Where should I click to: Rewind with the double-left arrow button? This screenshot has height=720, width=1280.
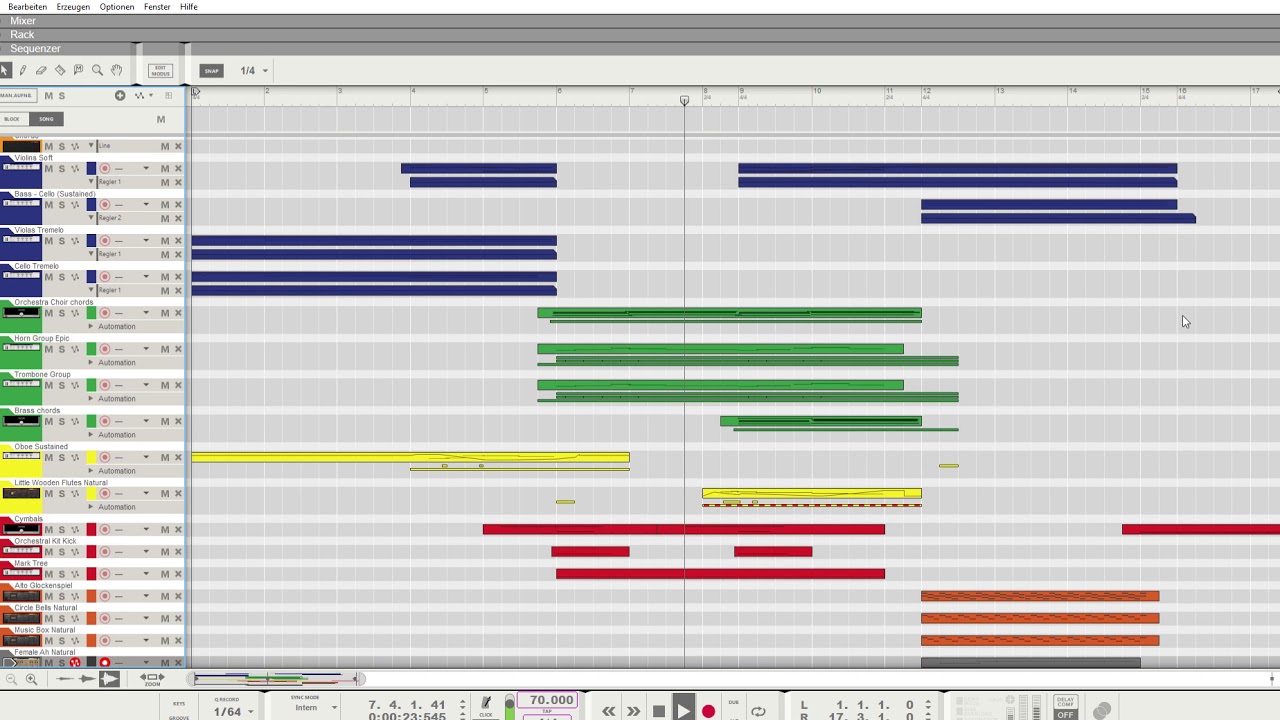[608, 711]
